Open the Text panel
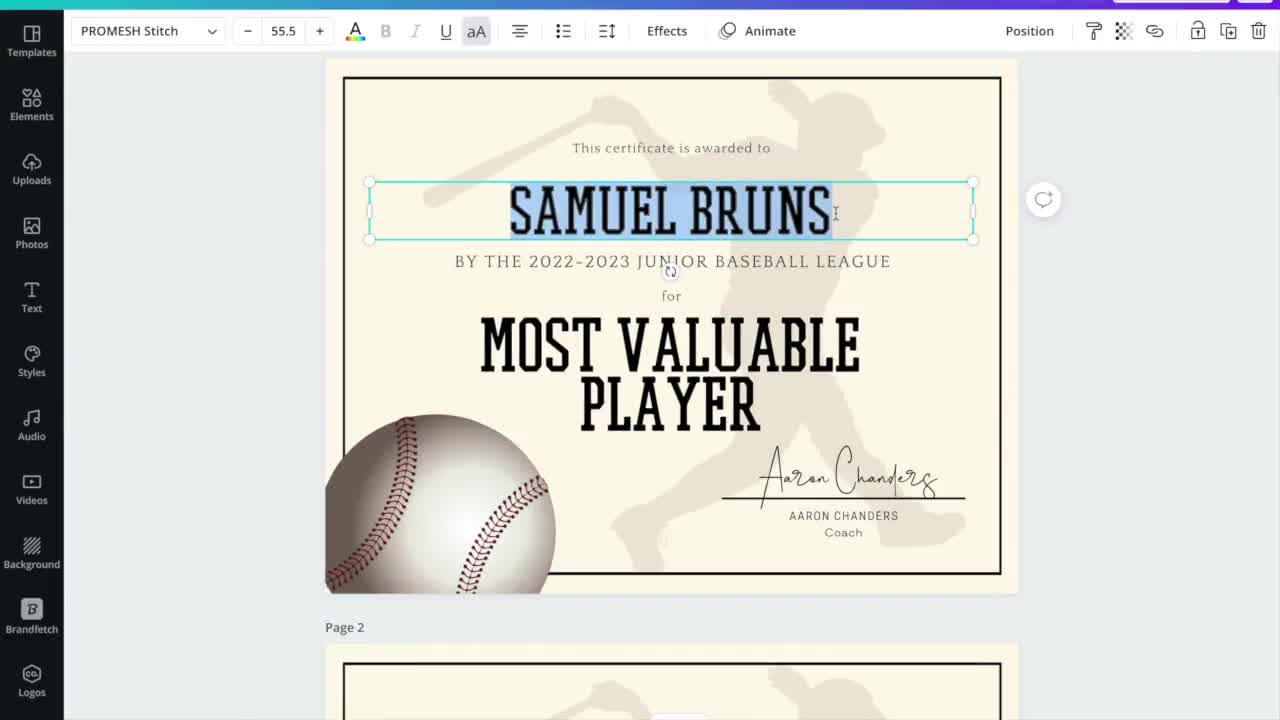 pos(32,297)
